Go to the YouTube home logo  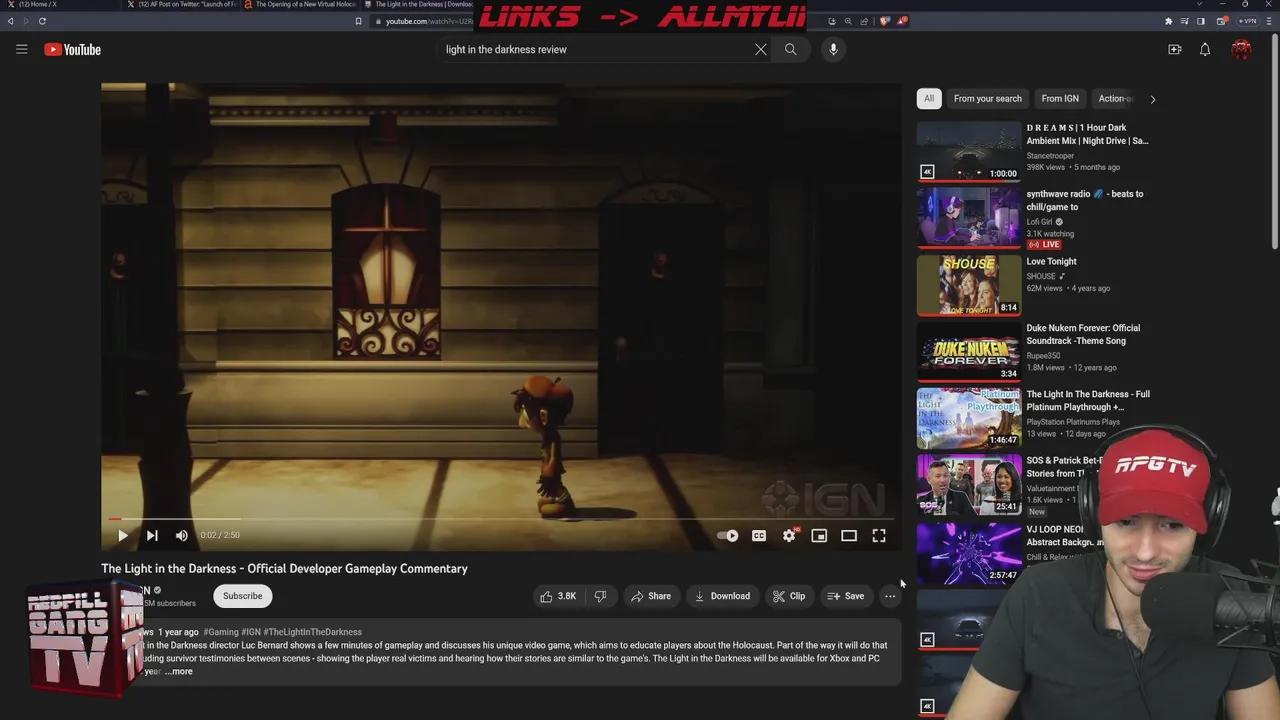coord(72,49)
